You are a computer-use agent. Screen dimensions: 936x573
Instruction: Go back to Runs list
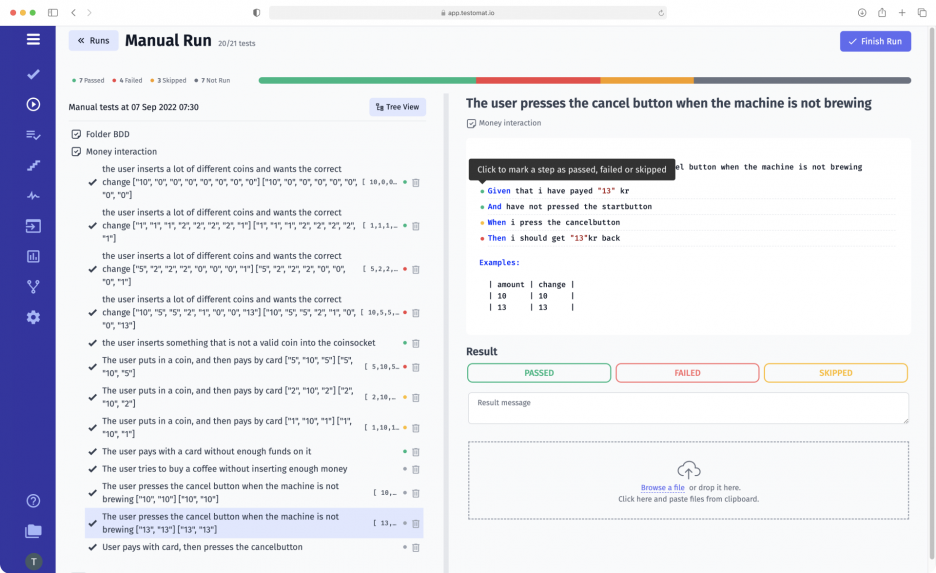click(93, 41)
